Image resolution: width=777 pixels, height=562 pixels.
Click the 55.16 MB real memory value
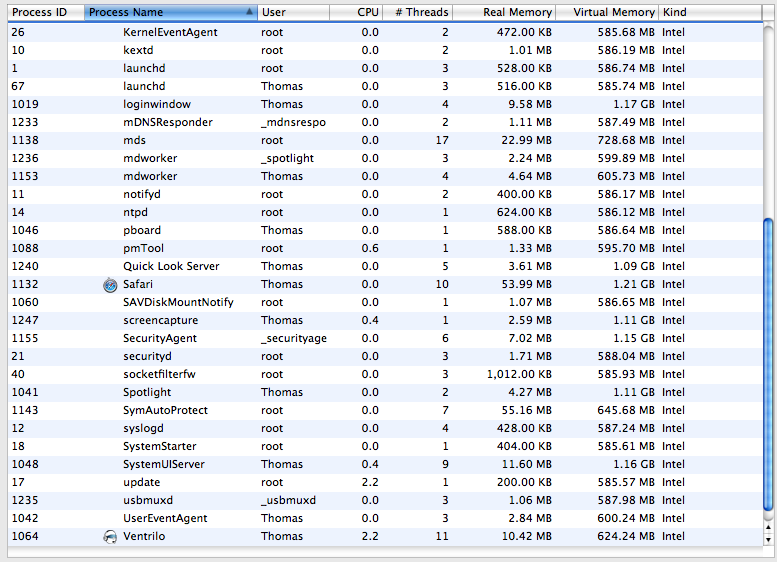click(526, 410)
